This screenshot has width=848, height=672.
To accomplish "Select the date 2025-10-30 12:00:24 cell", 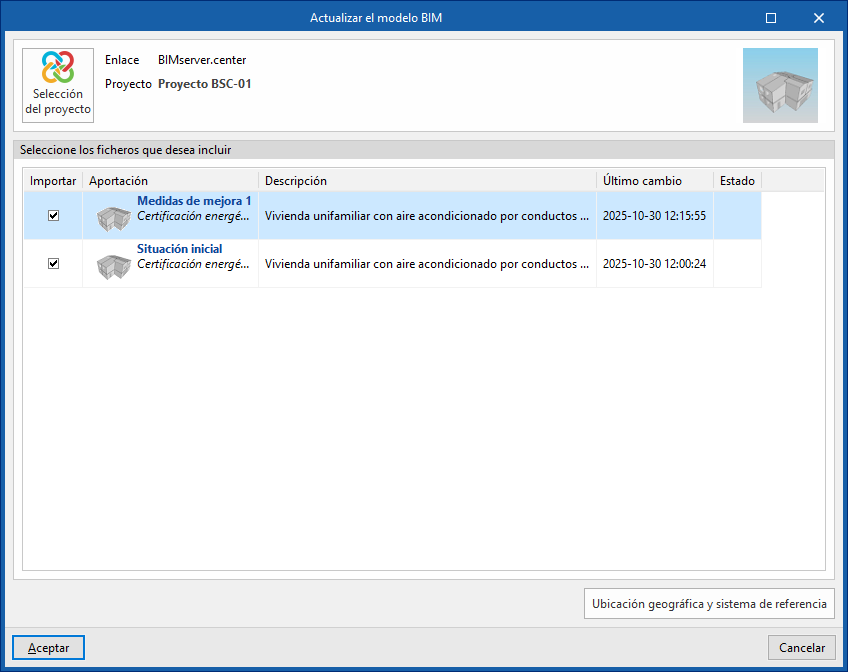I will click(x=654, y=264).
